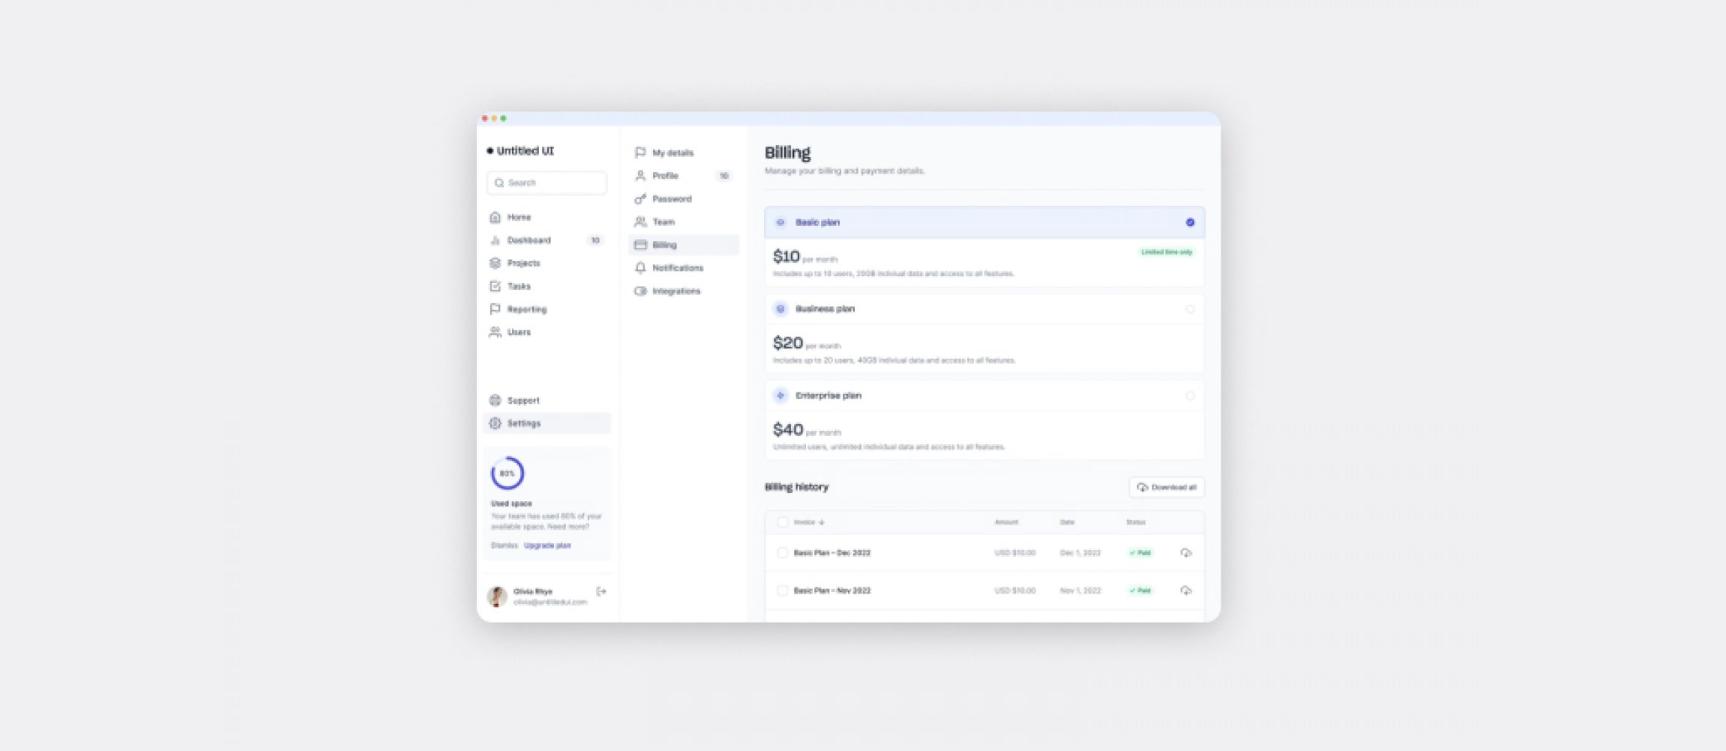
Task: Click the Download all button
Action: pos(1166,487)
